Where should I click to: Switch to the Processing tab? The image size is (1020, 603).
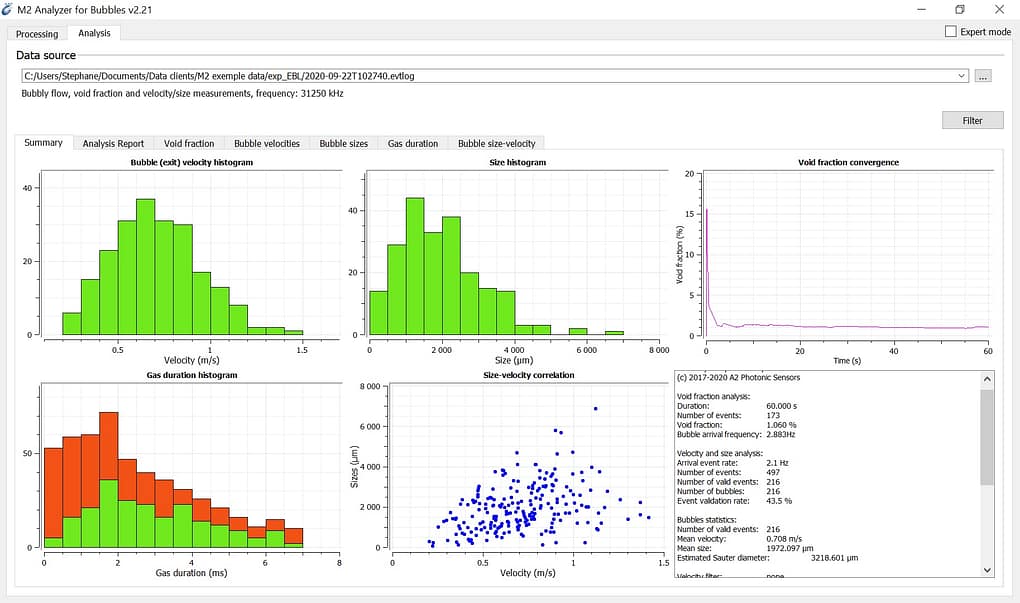37,33
